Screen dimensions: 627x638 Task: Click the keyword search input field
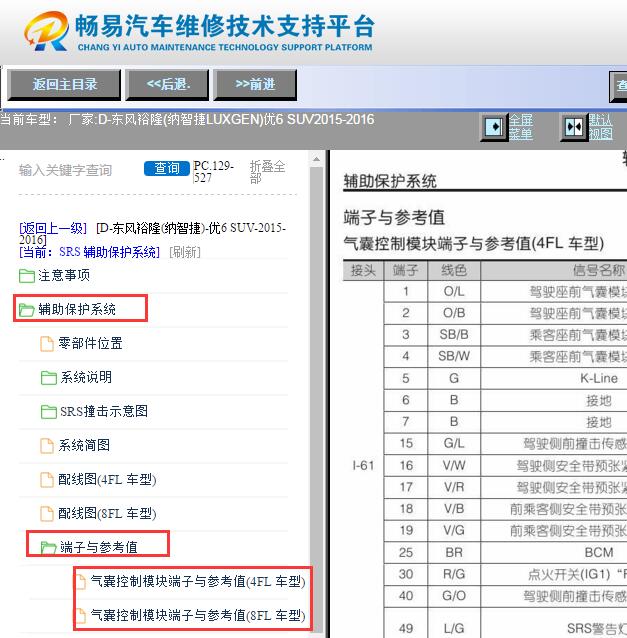tap(79, 170)
